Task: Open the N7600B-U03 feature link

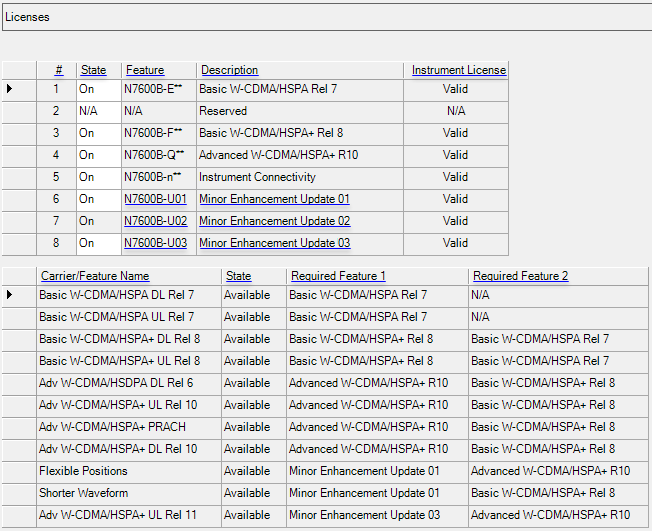Action: [x=156, y=243]
